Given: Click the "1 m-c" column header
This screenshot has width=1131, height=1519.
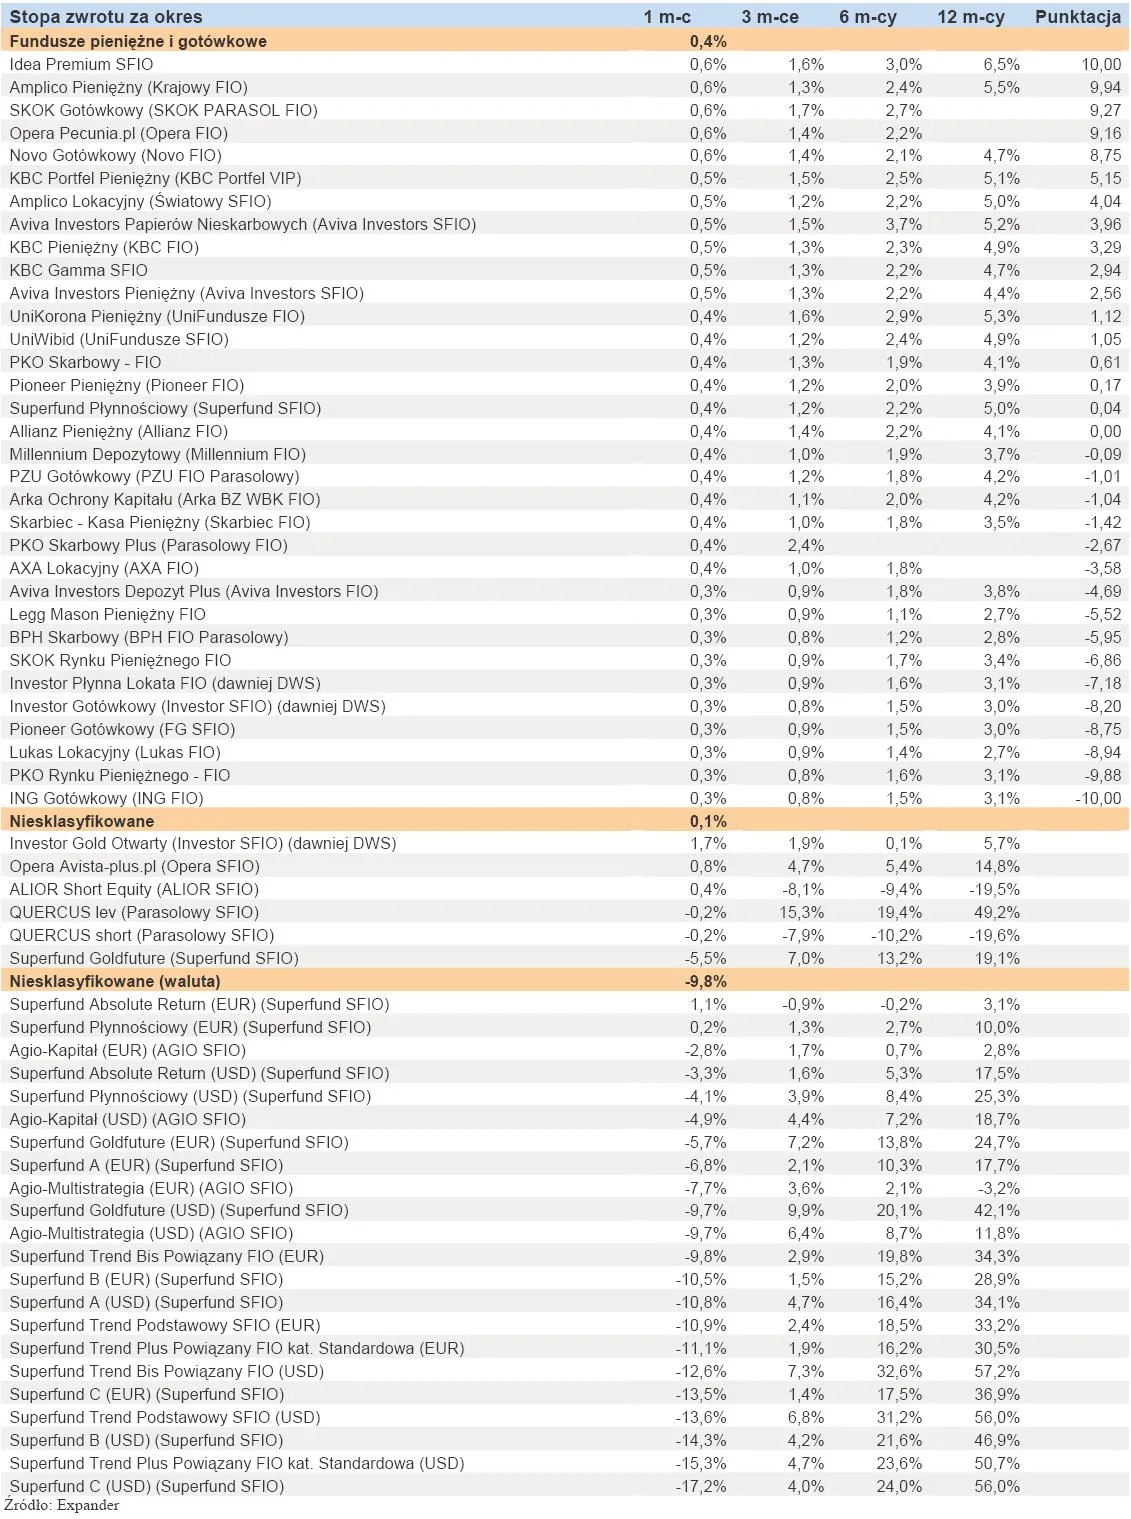Looking at the screenshot, I should (x=667, y=17).
